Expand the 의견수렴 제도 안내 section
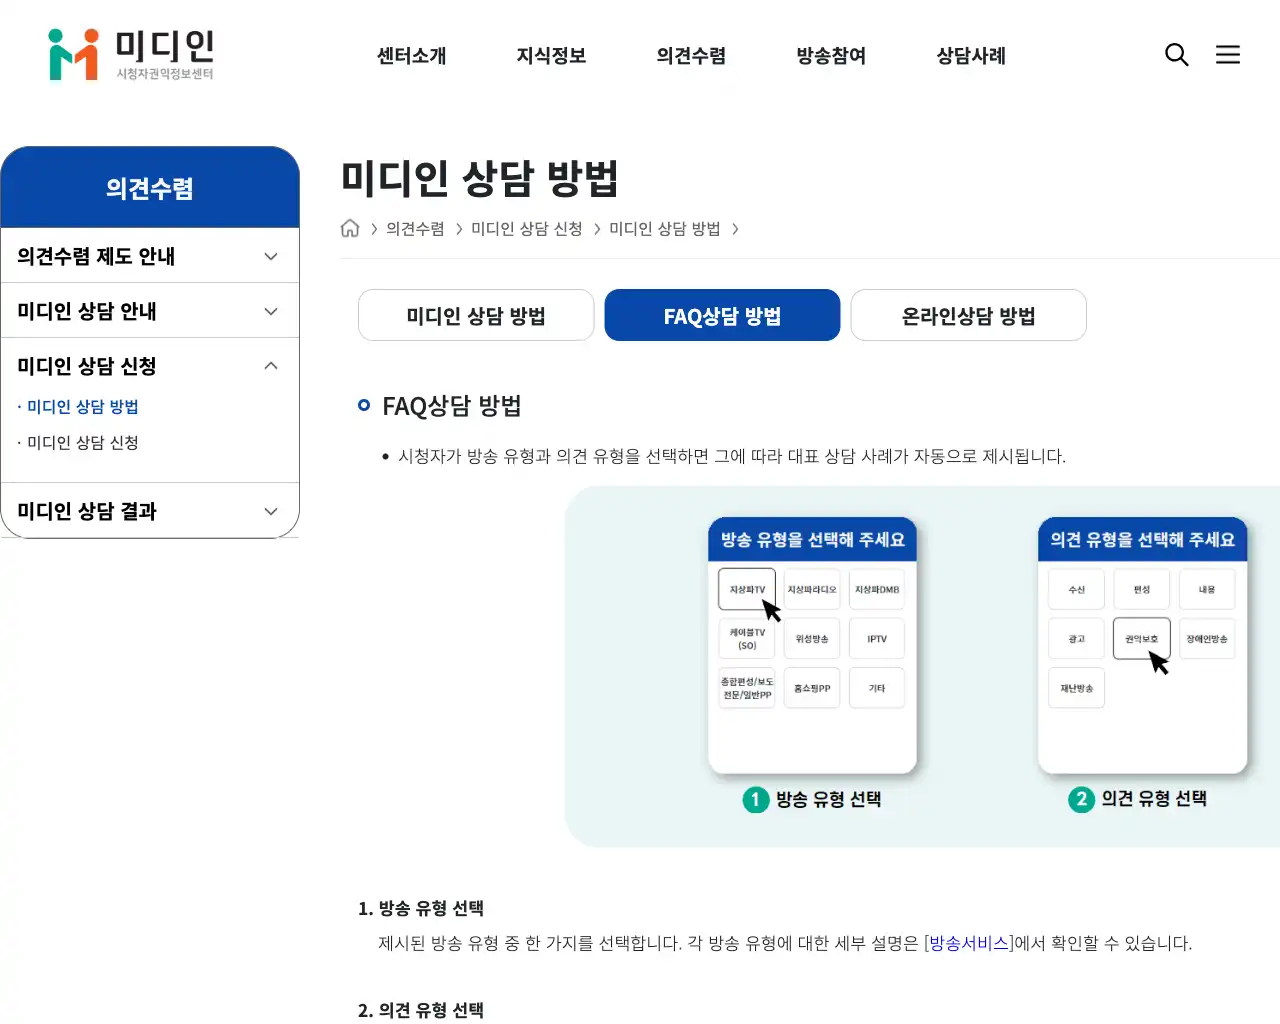 [x=150, y=256]
